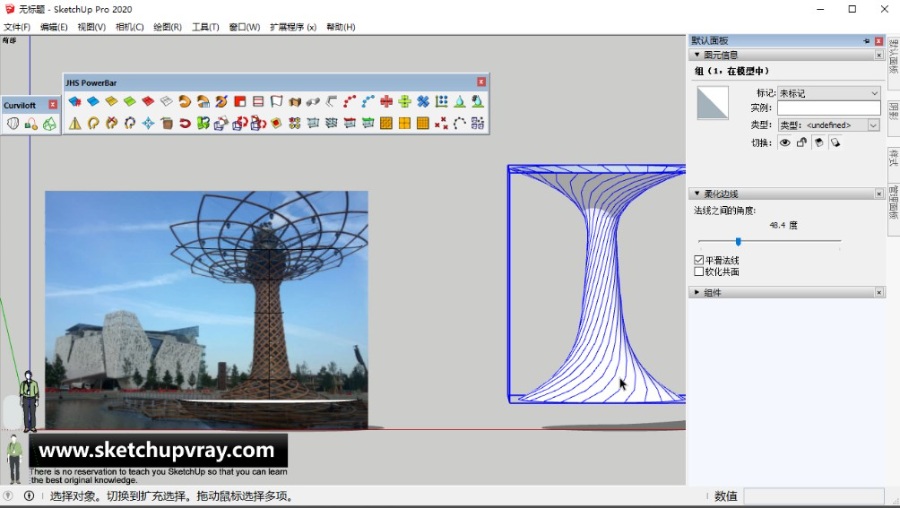Click the blue plane with red star icon
This screenshot has height=508, width=900.
75,102
